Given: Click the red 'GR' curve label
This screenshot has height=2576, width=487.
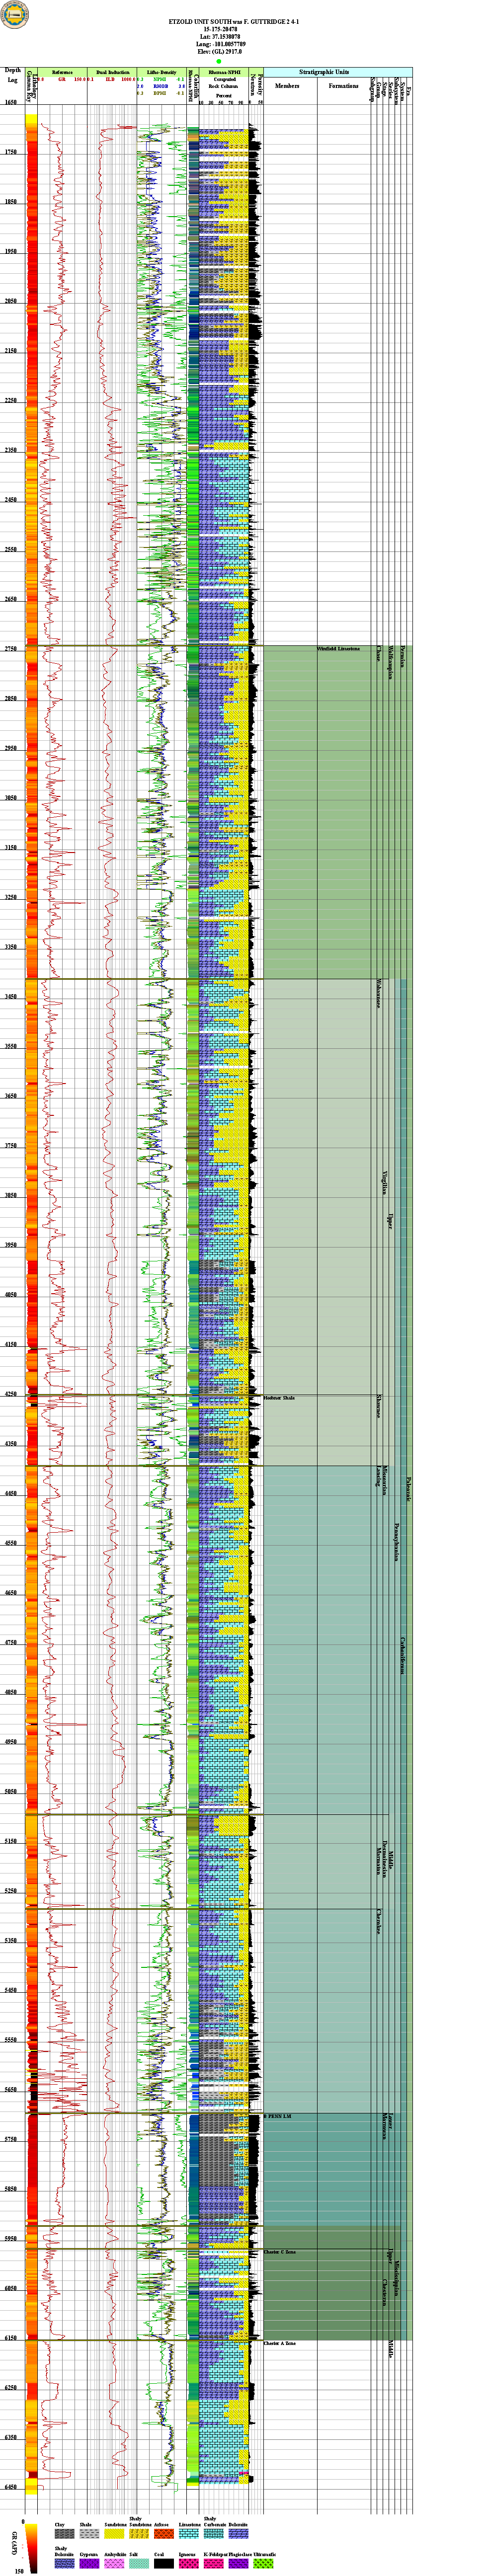Looking at the screenshot, I should (x=62, y=80).
